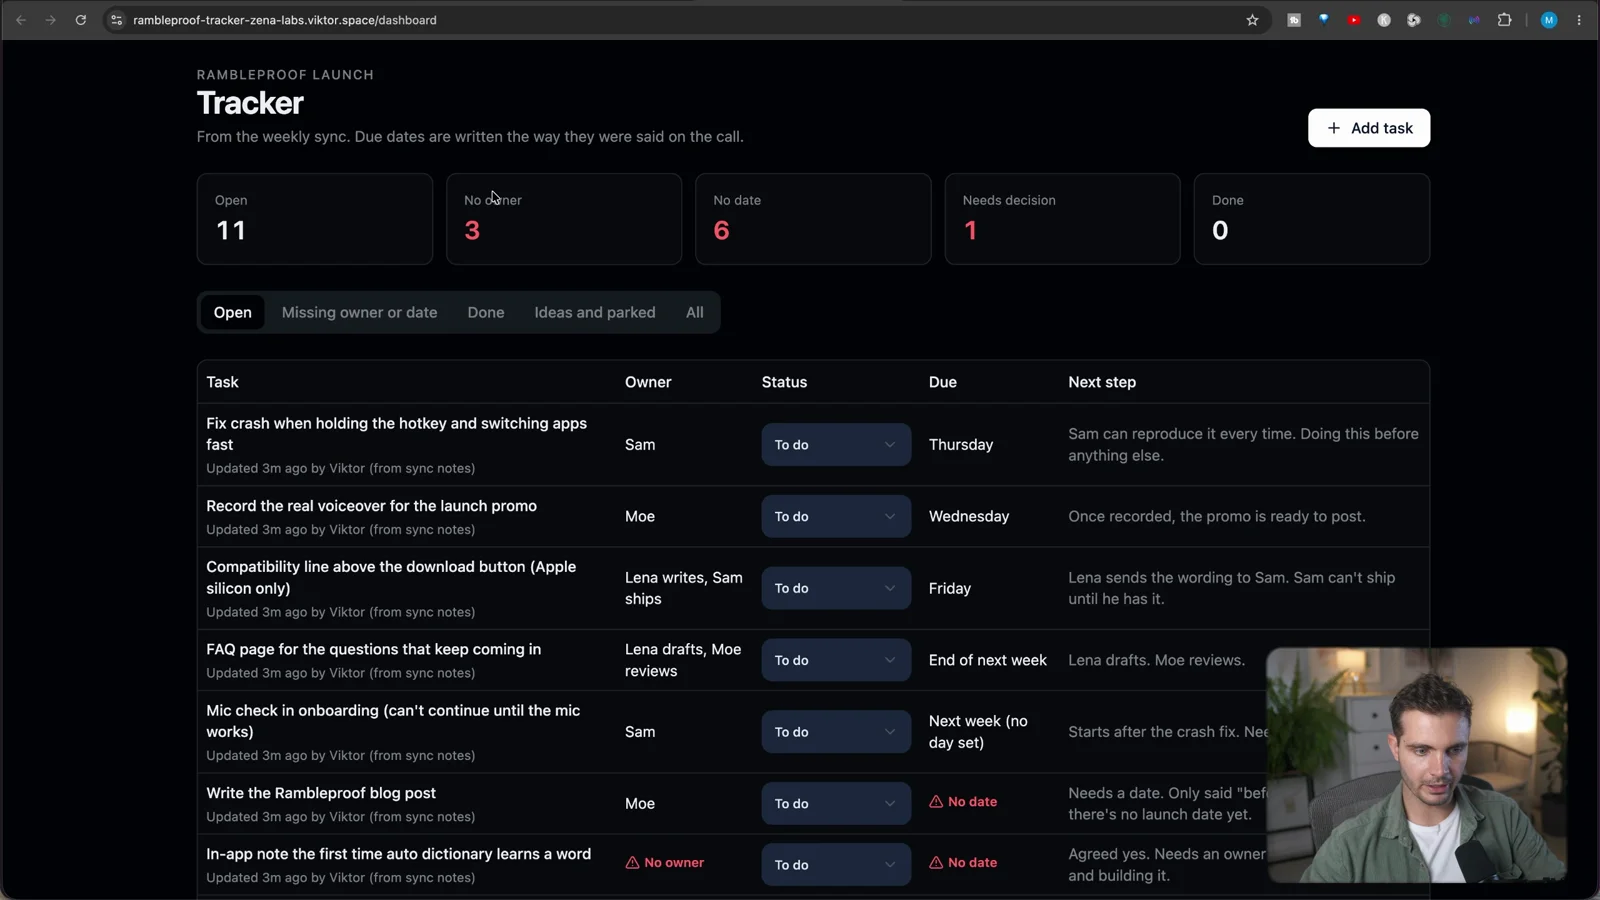Click 'Lena writes, Sam ships' owner cell
1600x900 pixels.
click(684, 588)
